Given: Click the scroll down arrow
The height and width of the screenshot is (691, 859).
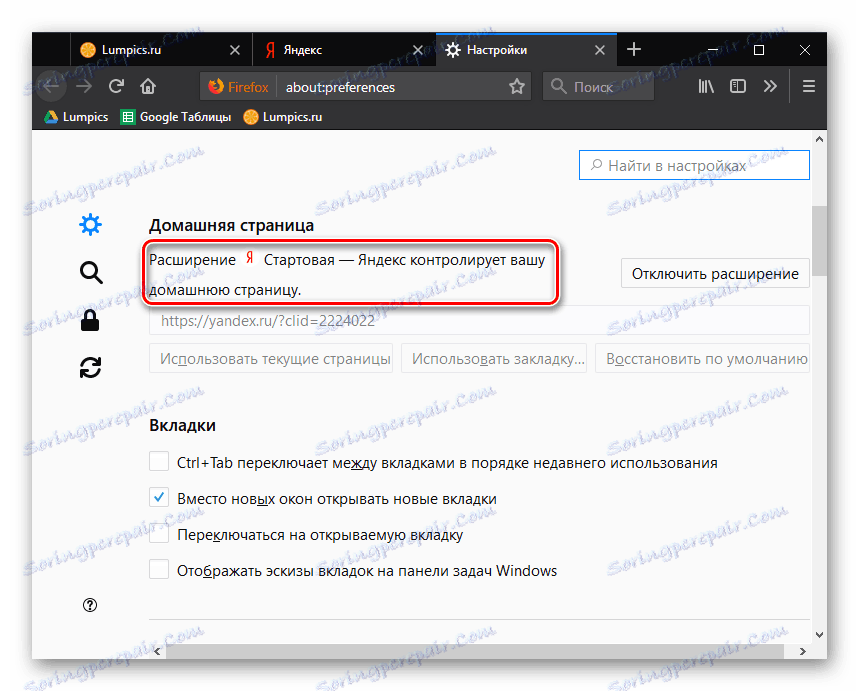Looking at the screenshot, I should click(820, 635).
